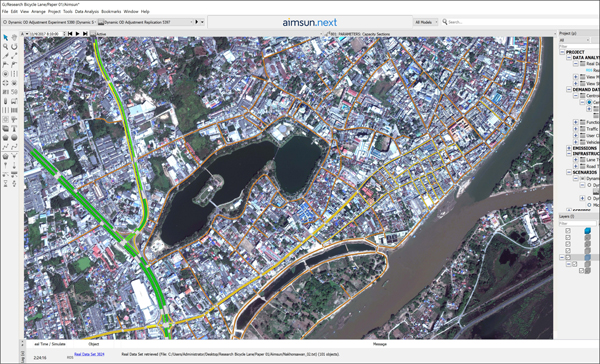Expand the Traffic node in project tree
The image size is (600, 364).
point(576,129)
